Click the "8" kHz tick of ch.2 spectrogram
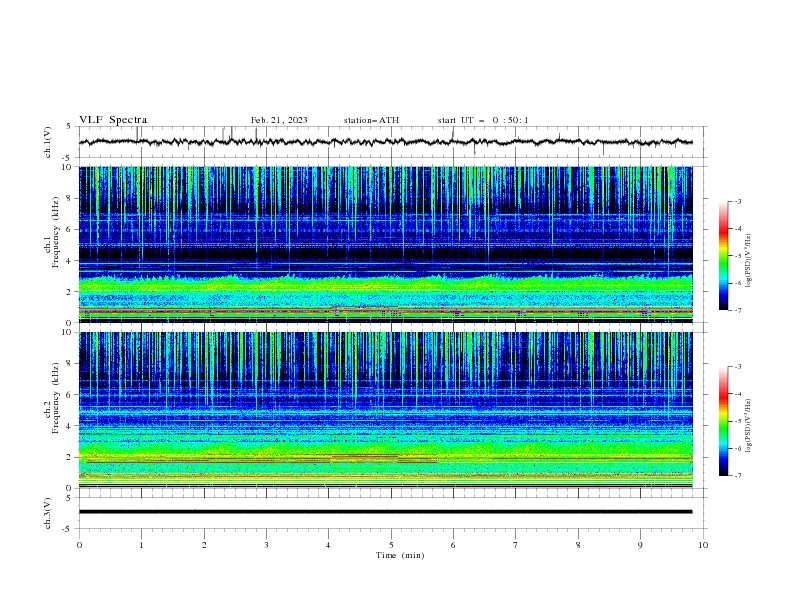Viewport: 792px width, 612px height. coord(70,364)
